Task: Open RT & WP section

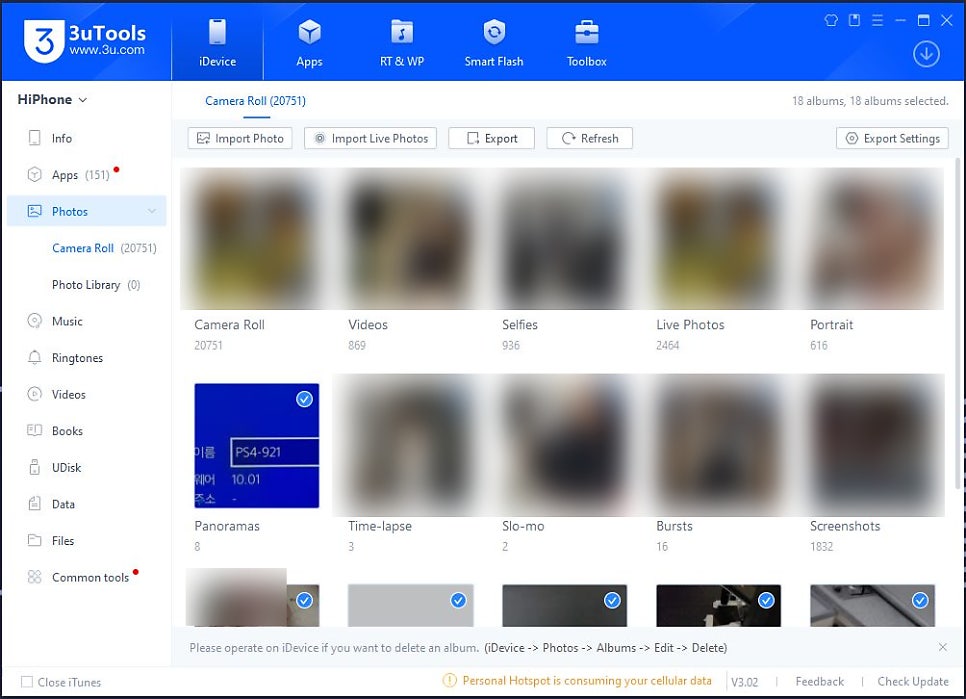Action: tap(402, 42)
